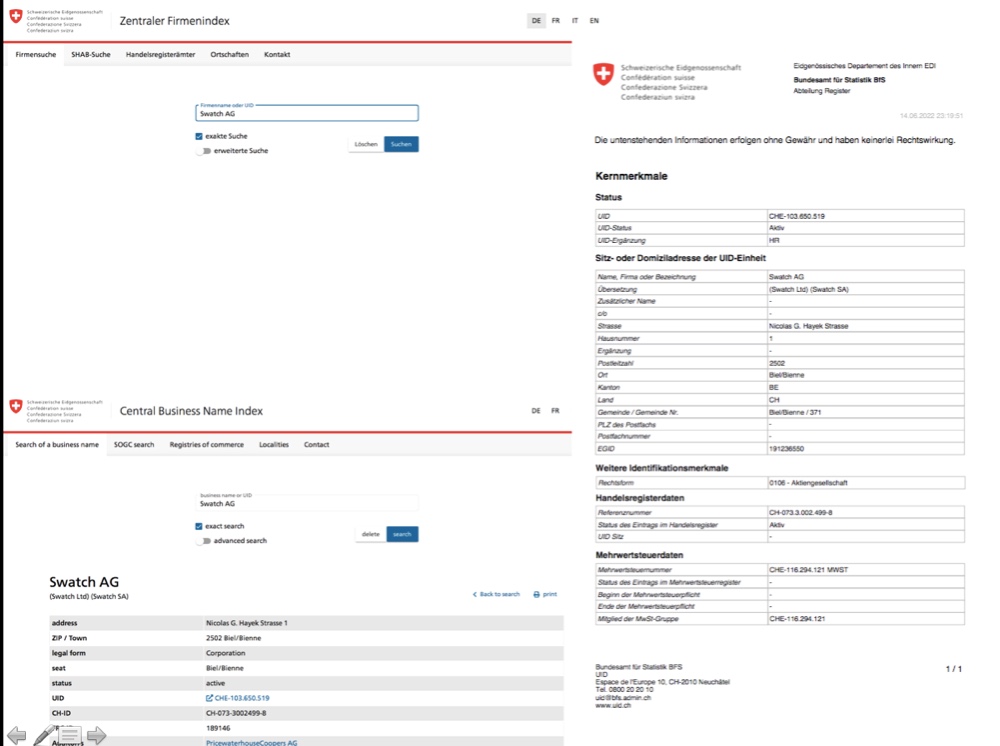1000x746 pixels.
Task: Click the 'CHE-116.294.121 MWST' value
Action: point(808,570)
